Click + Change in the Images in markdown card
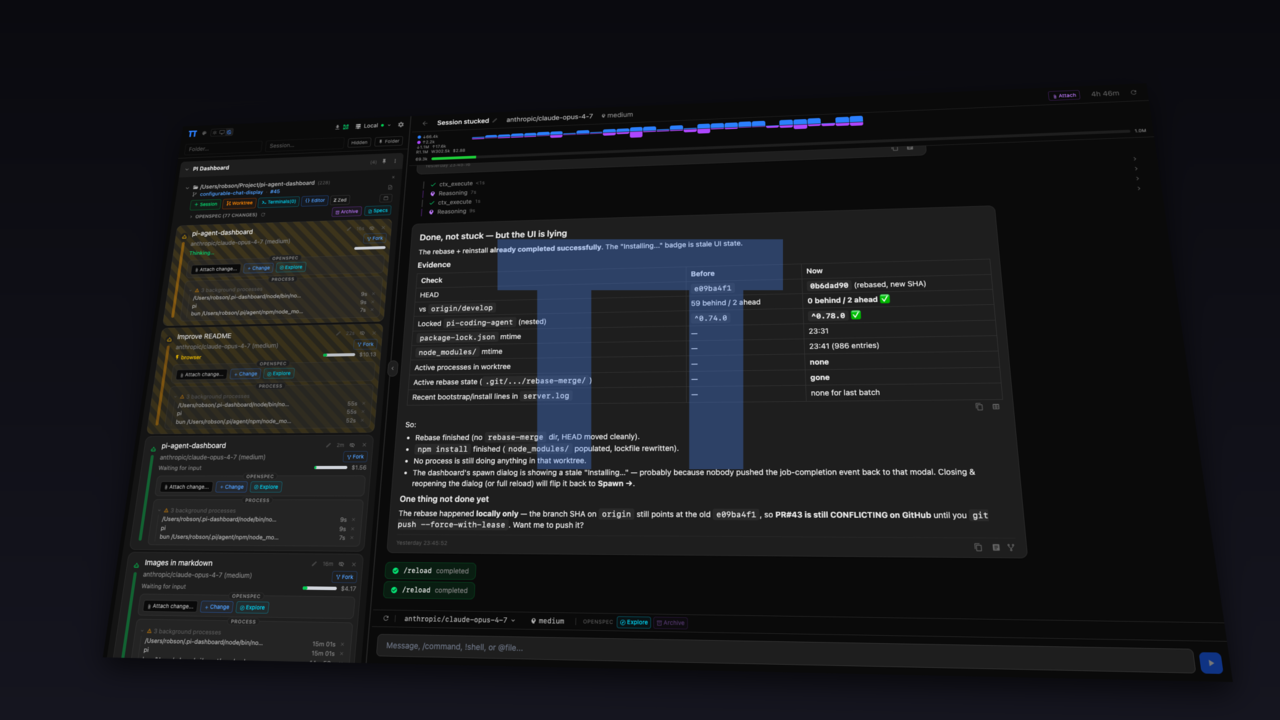This screenshot has width=1280, height=720. 217,607
